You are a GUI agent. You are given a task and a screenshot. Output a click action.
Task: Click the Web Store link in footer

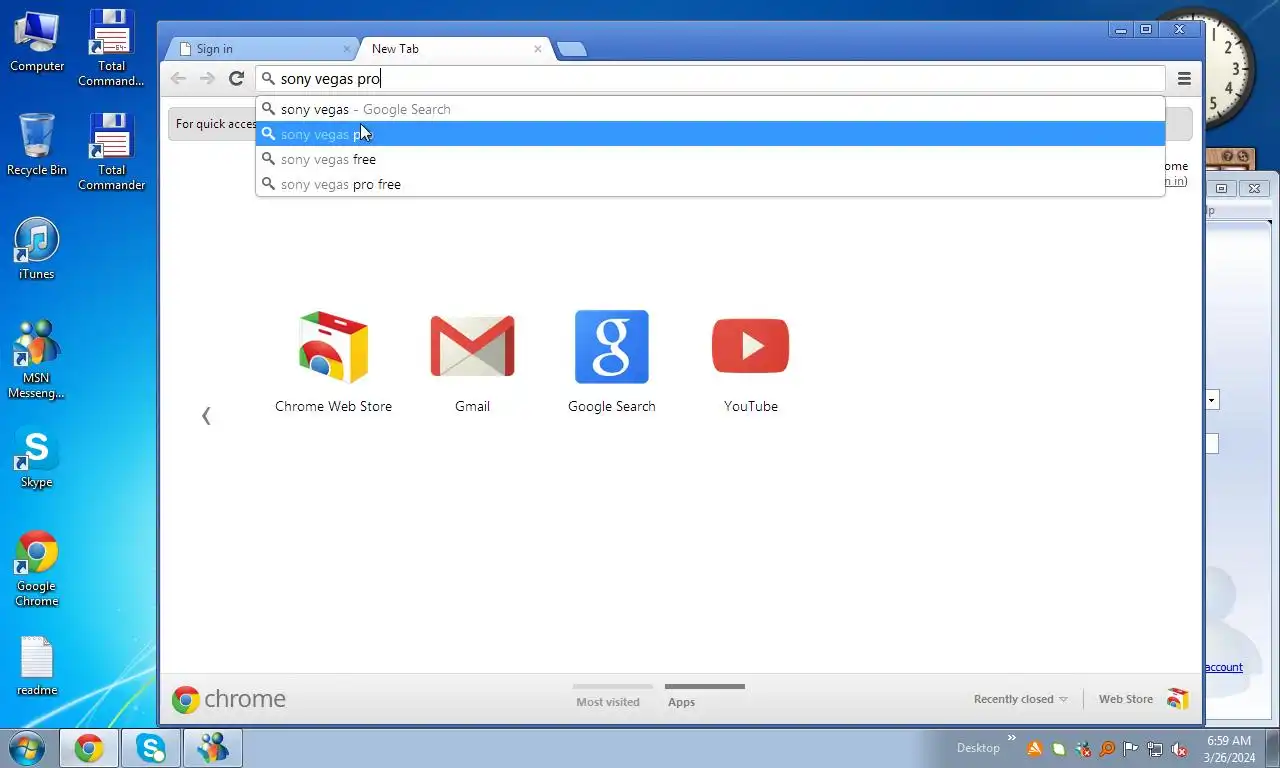pyautogui.click(x=1126, y=699)
